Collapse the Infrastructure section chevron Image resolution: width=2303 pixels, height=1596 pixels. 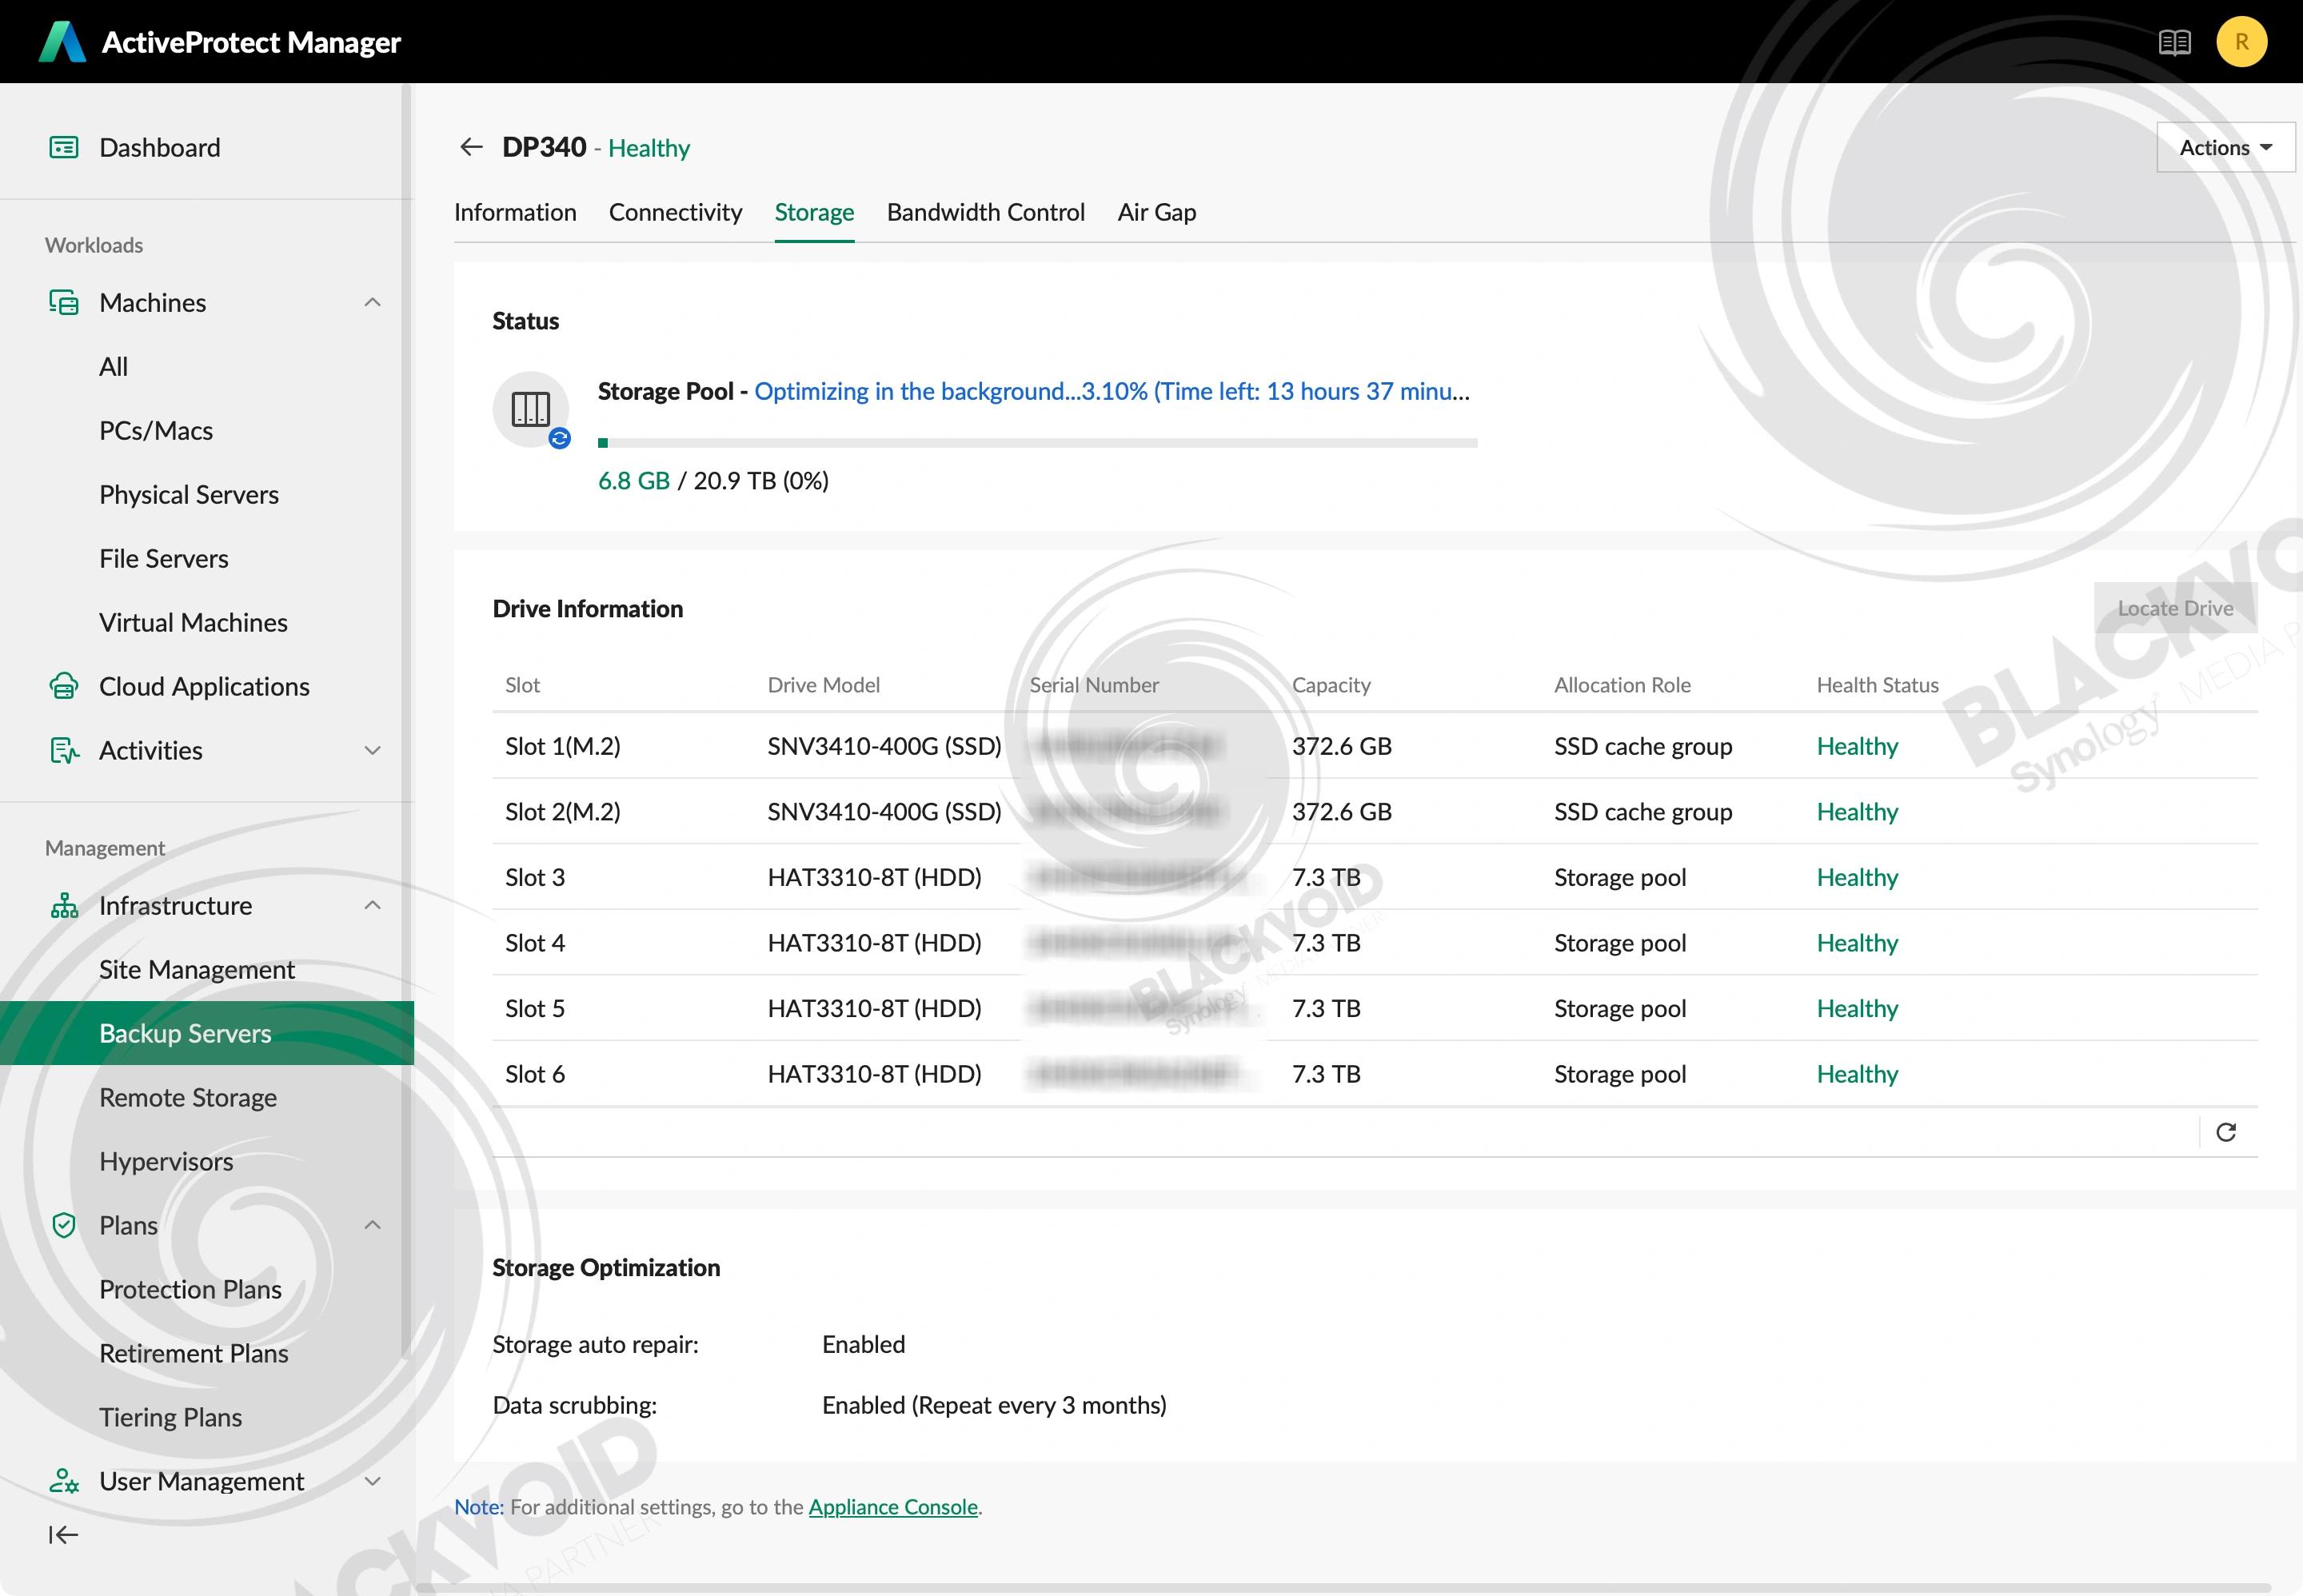(x=373, y=906)
